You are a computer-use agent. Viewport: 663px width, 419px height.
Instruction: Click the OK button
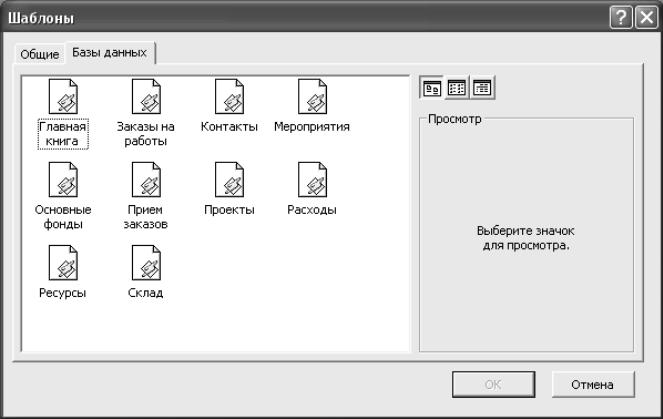(493, 384)
